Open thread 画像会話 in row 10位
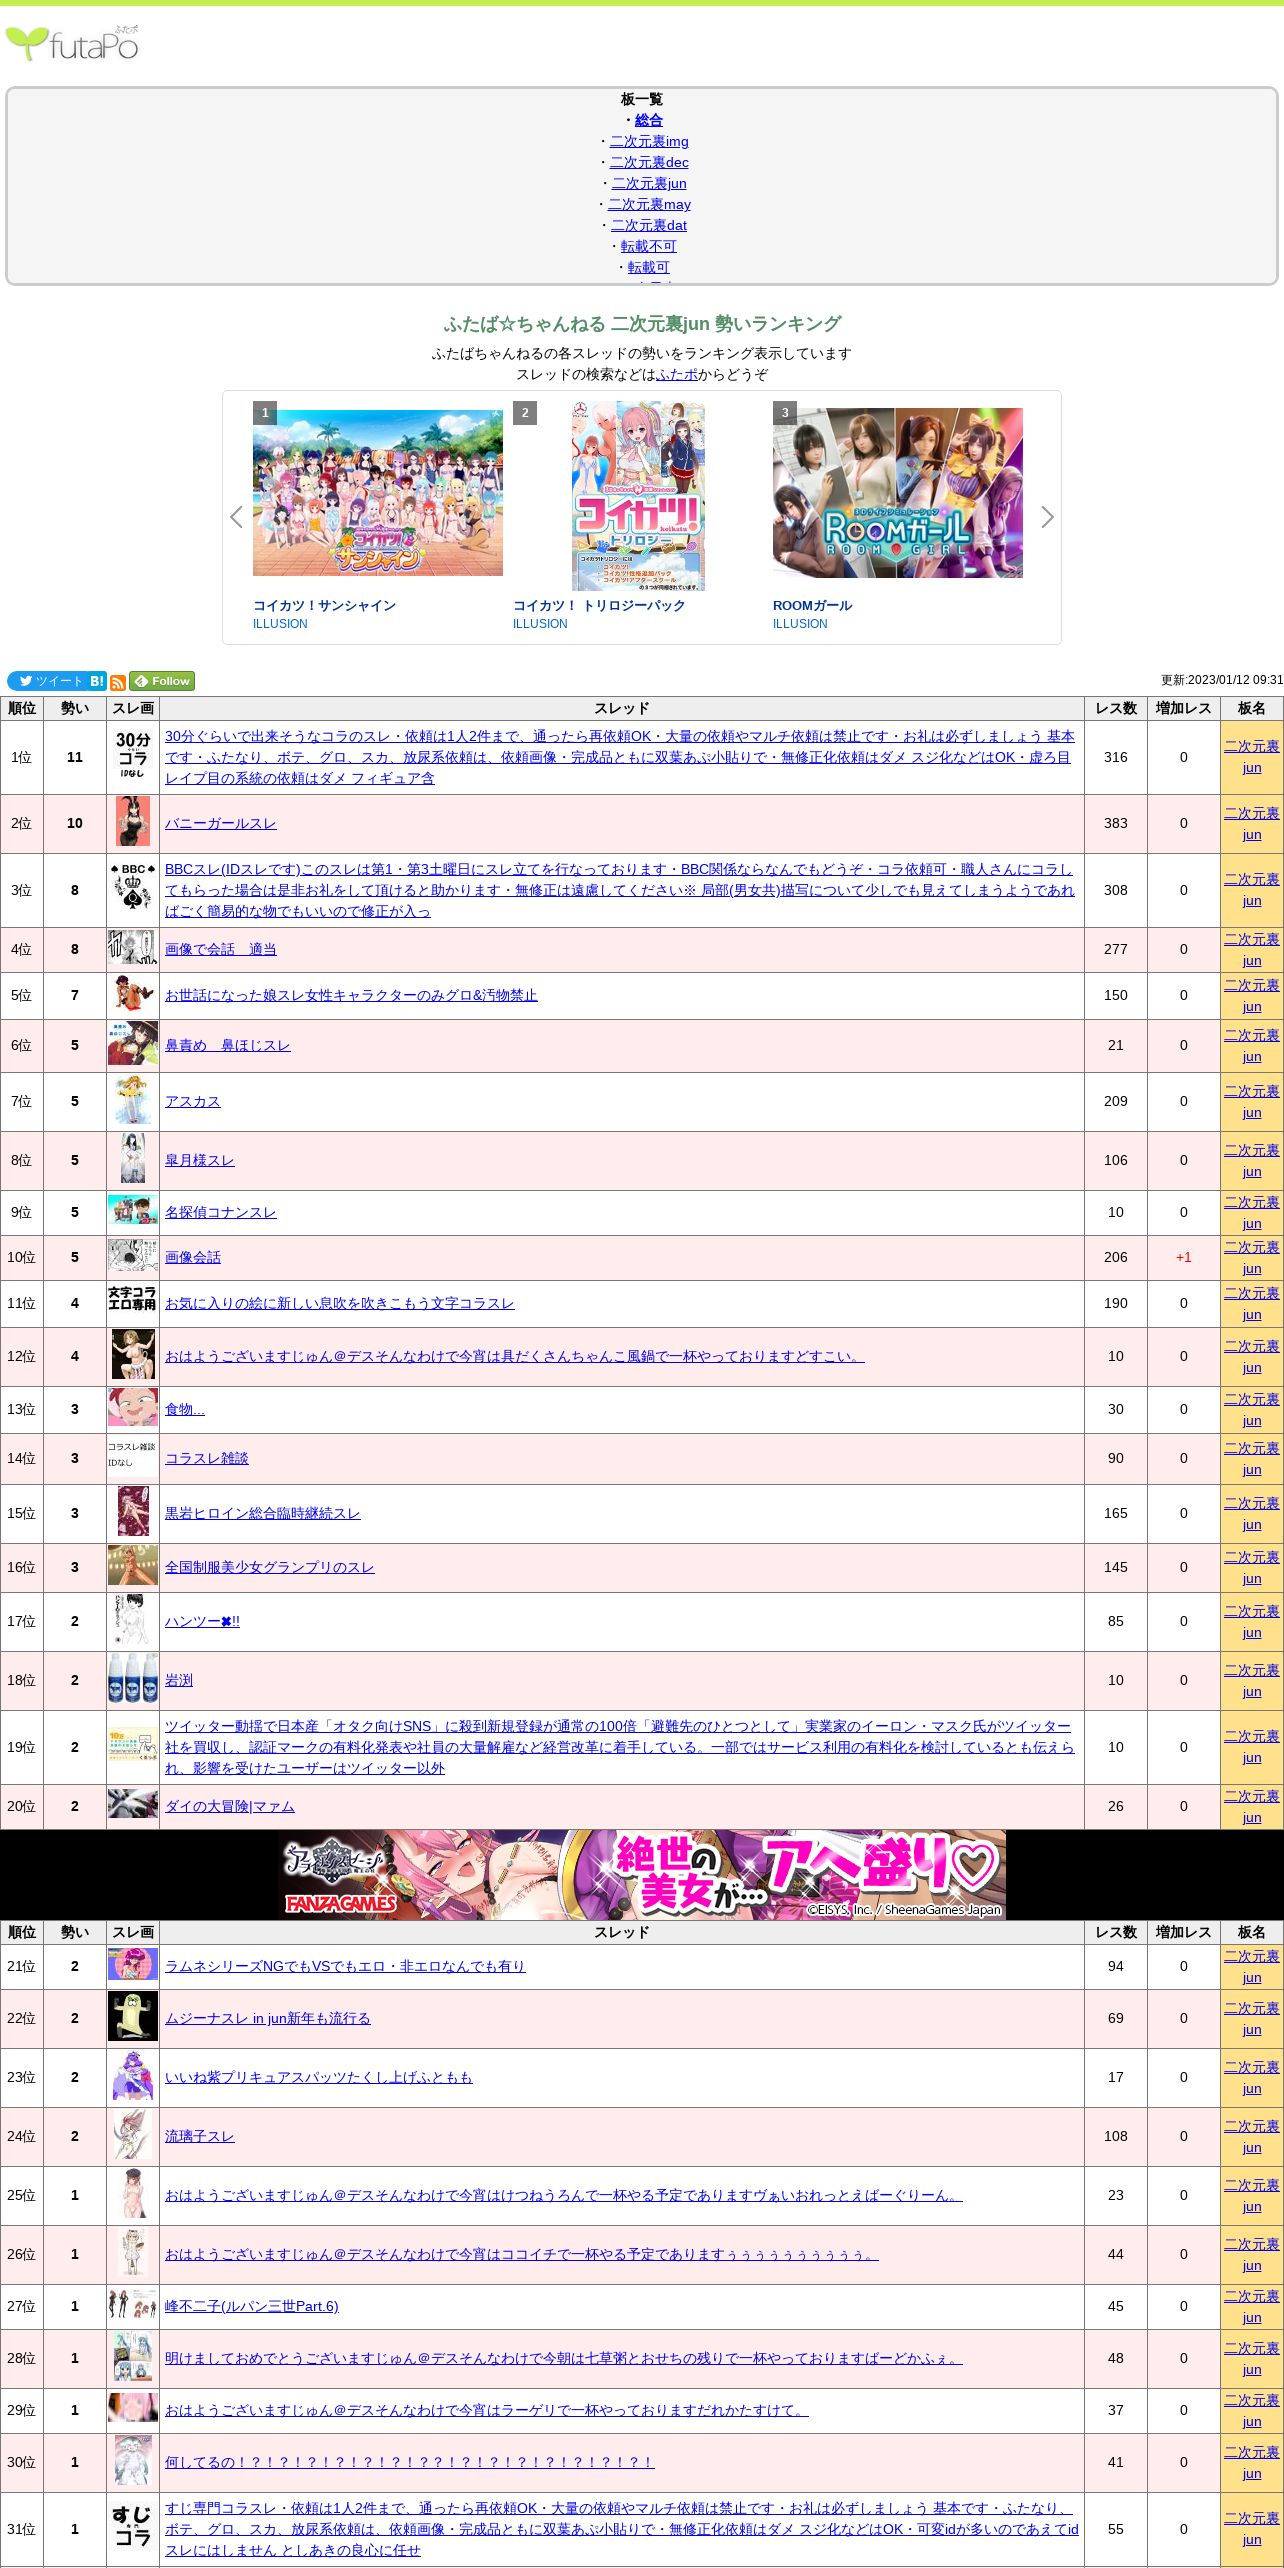The height and width of the screenshot is (2568, 1284). pos(192,1257)
